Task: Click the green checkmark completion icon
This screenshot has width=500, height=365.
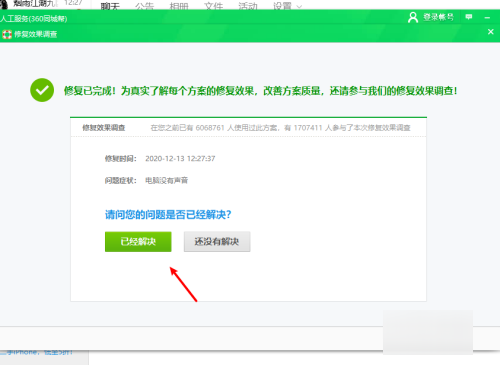Action: [42, 90]
